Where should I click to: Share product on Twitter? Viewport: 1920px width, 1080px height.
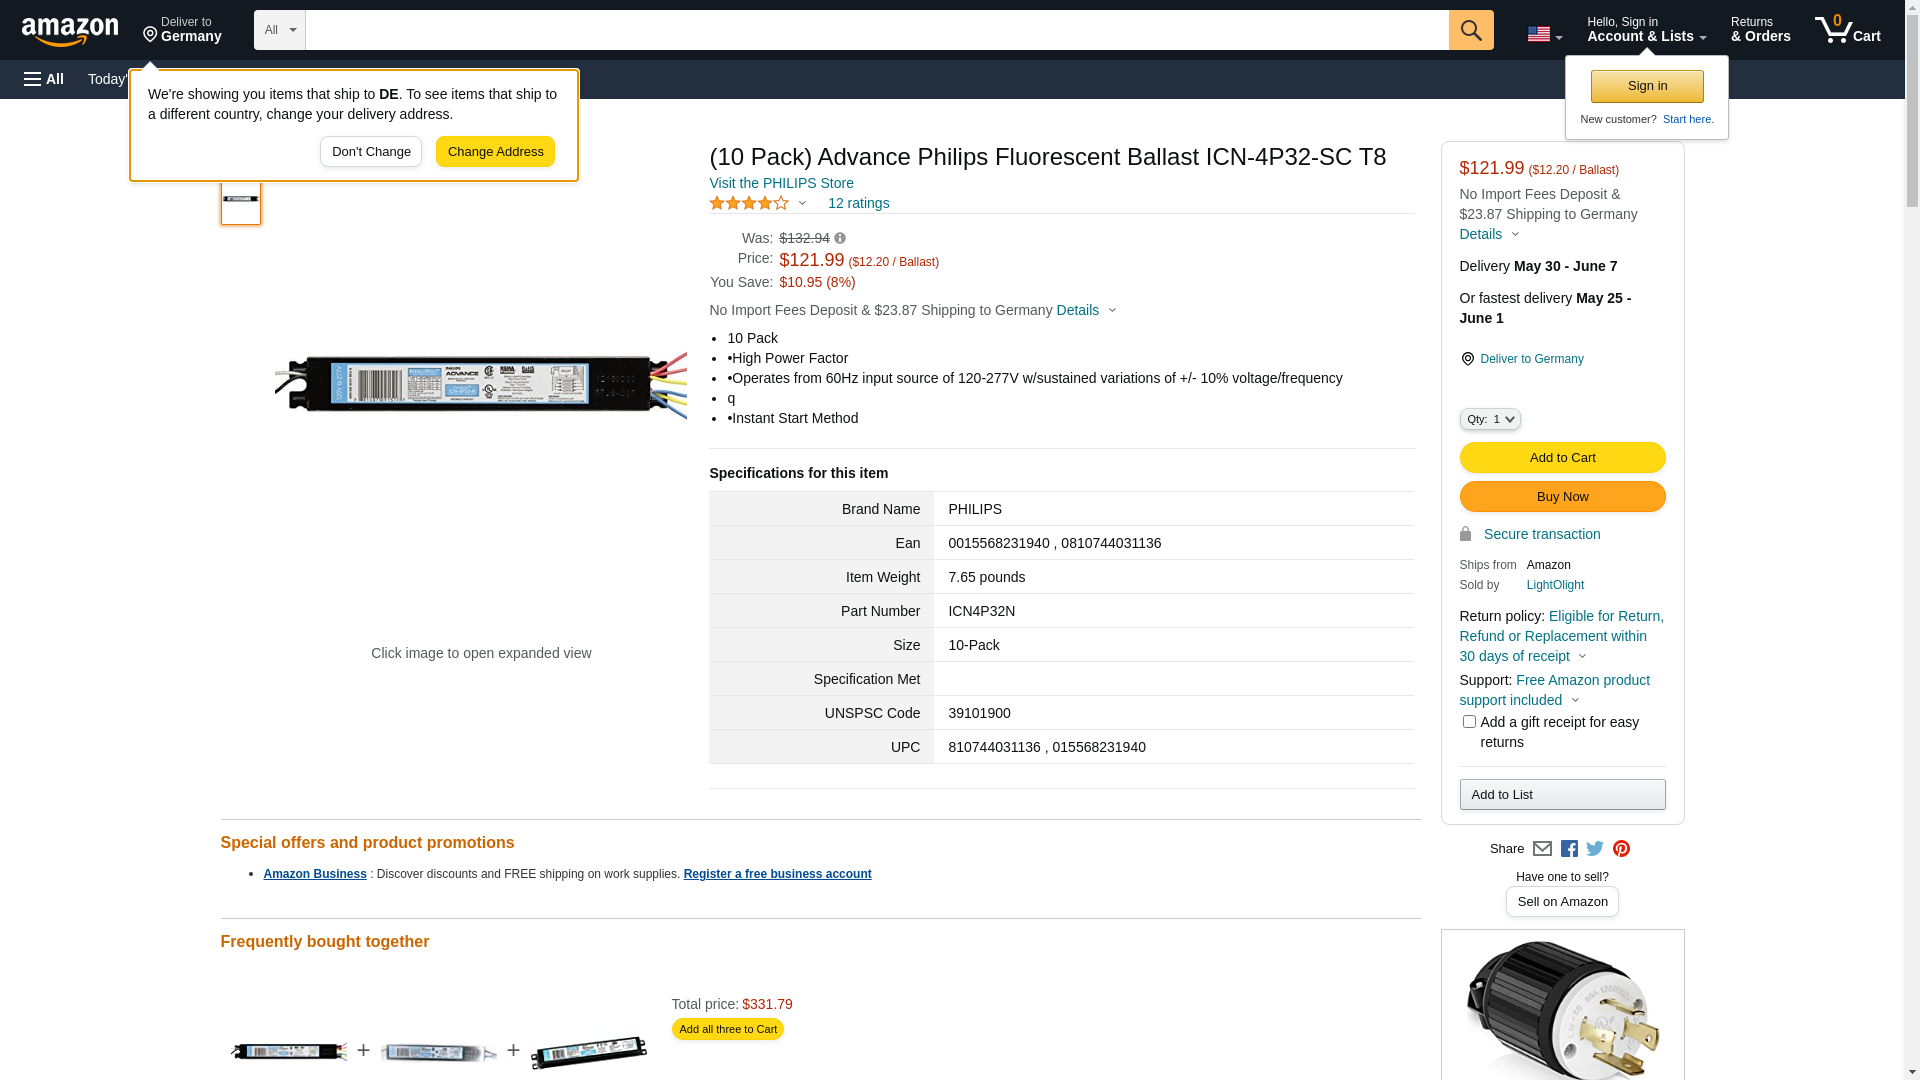1595,849
